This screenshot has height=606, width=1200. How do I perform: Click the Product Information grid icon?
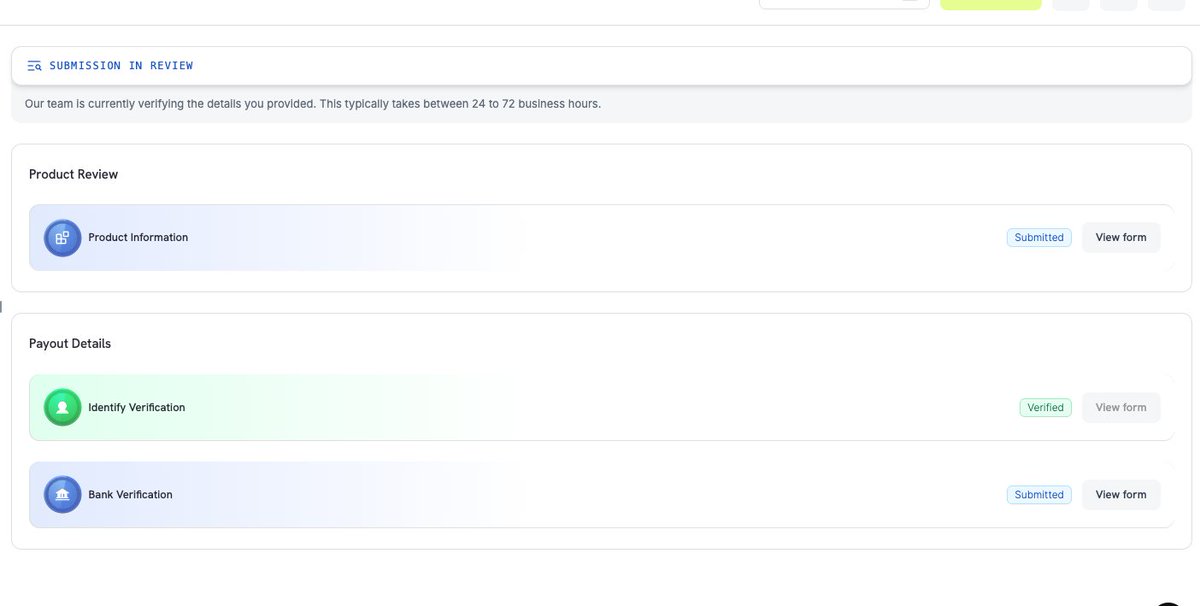coord(62,238)
